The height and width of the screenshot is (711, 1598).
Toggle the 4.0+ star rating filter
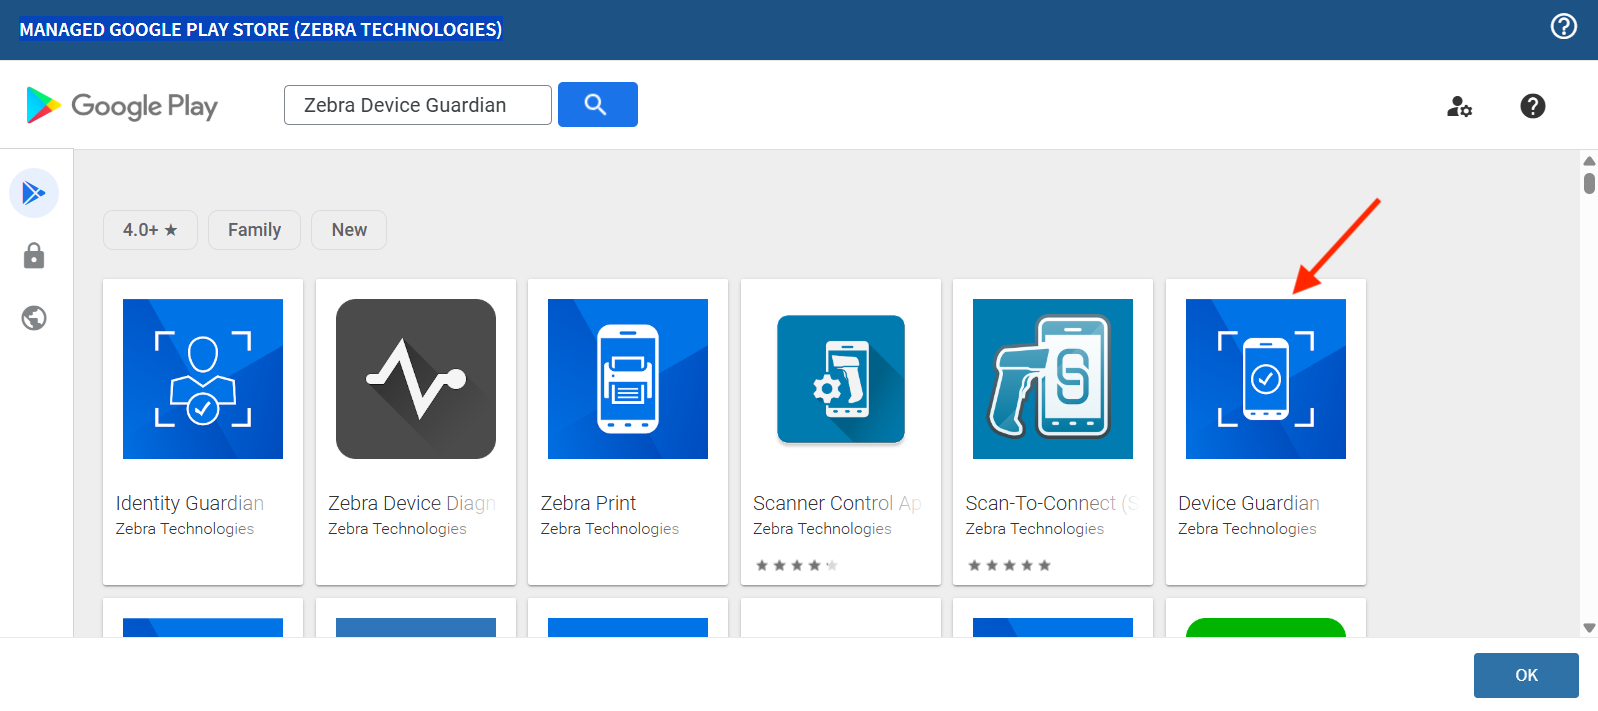coord(150,230)
